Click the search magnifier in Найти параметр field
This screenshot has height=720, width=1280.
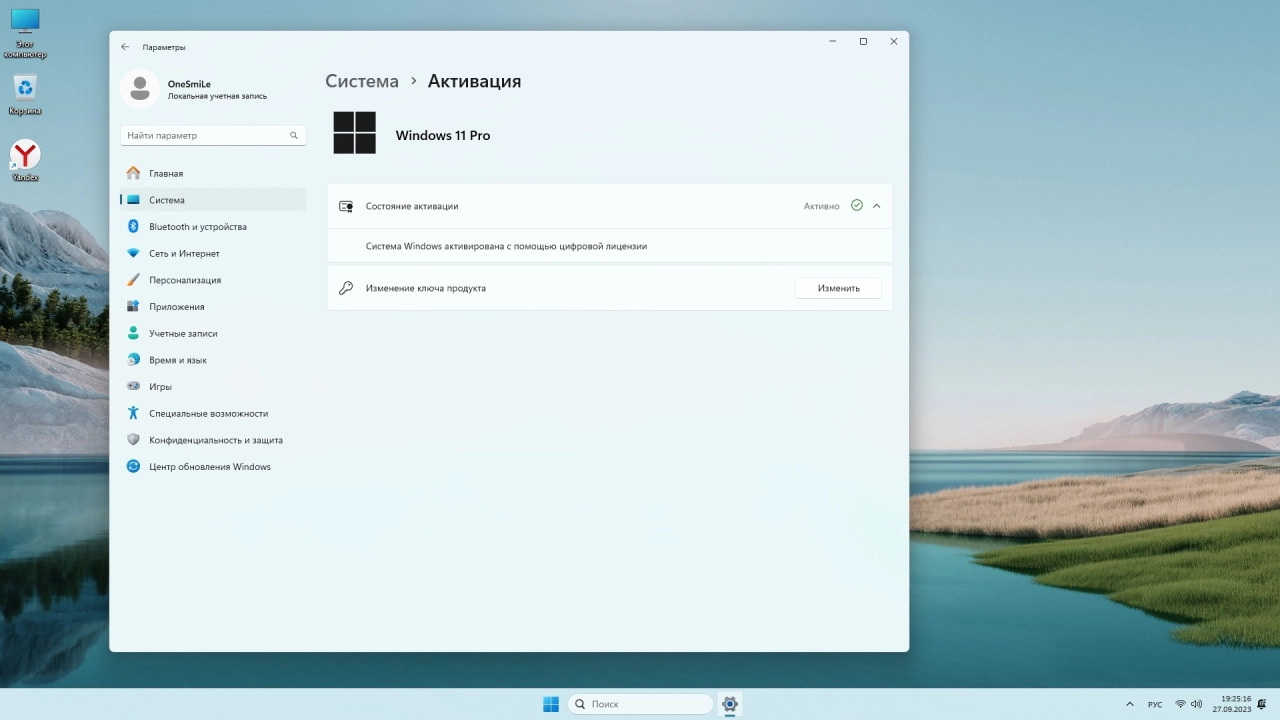pyautogui.click(x=294, y=135)
